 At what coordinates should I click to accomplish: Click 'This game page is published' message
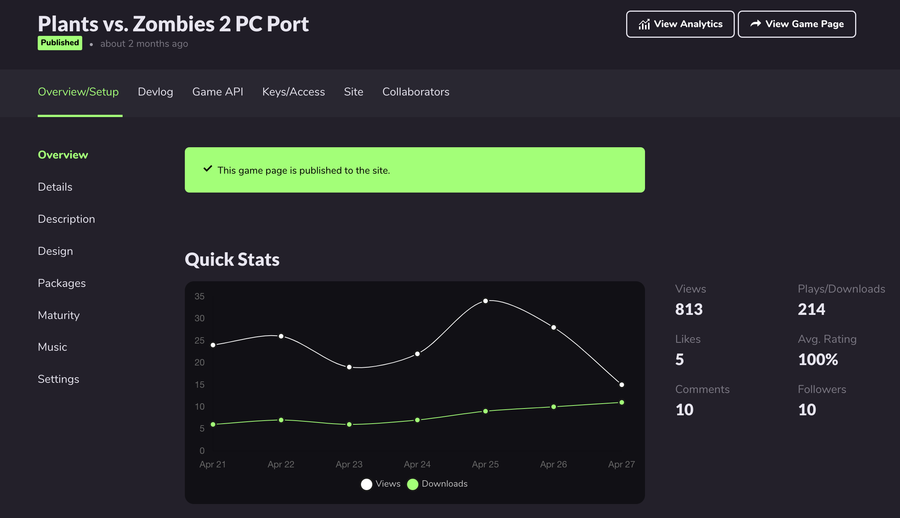pyautogui.click(x=304, y=171)
